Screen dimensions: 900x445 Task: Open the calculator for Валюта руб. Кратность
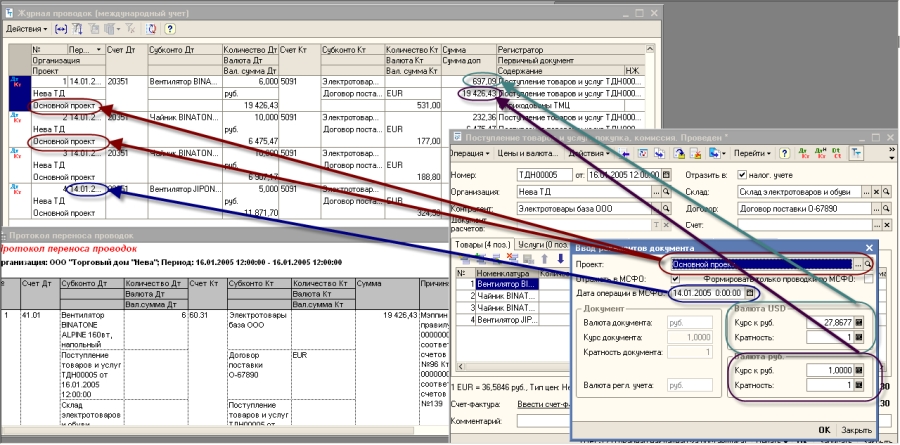(859, 385)
